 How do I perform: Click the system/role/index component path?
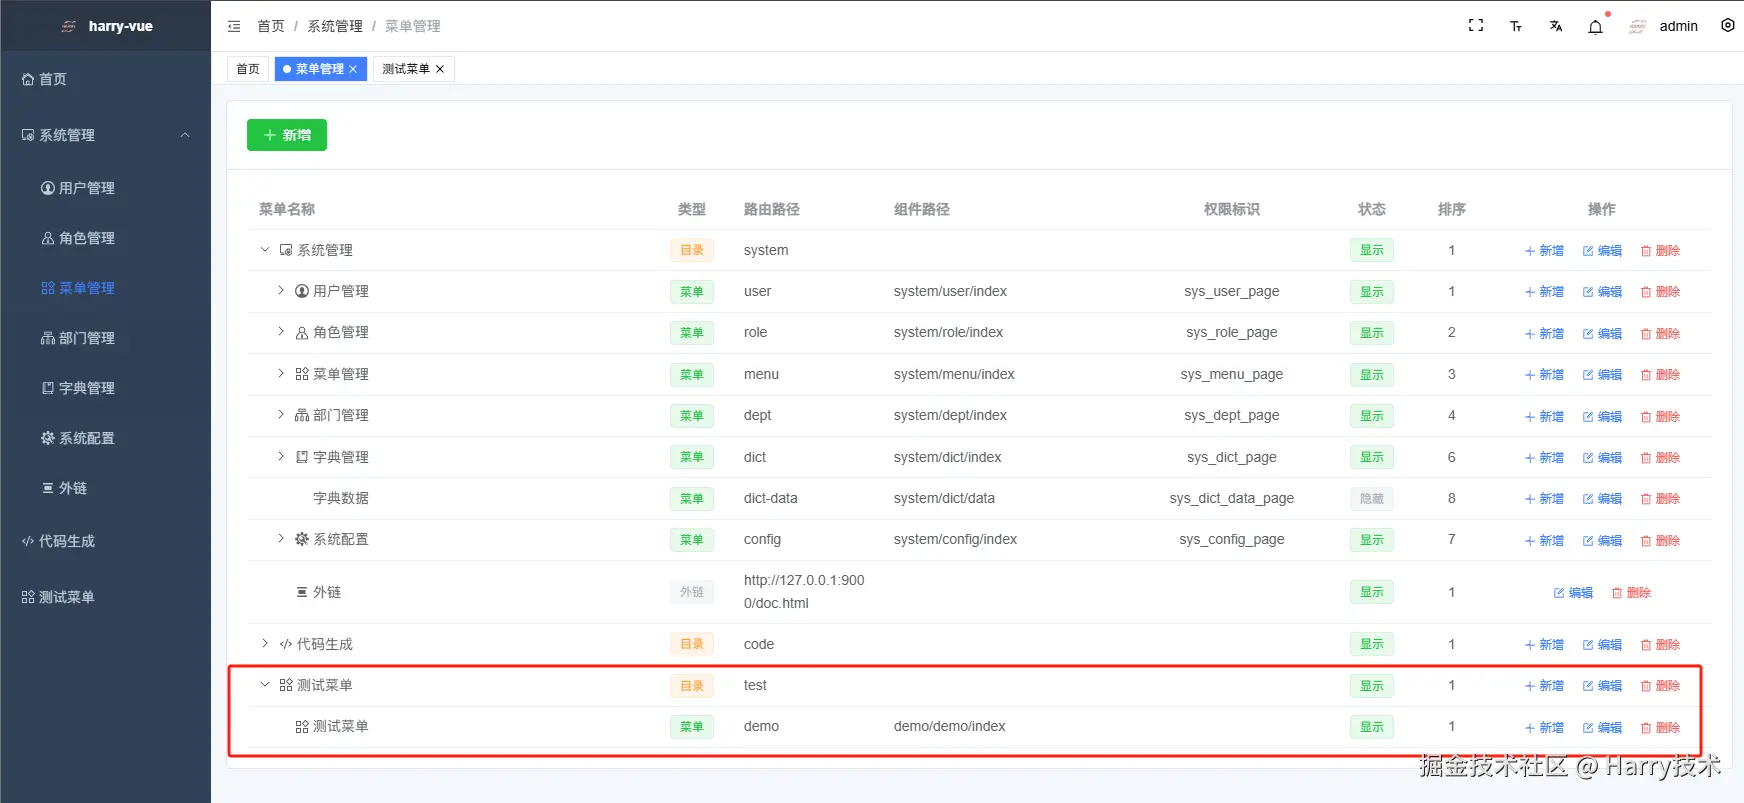pos(948,332)
